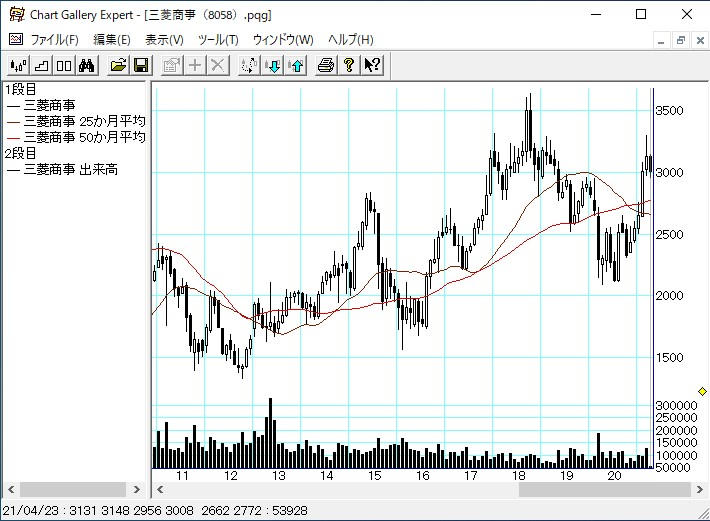
Task: Click the blue down arrow icon
Action: (273, 66)
